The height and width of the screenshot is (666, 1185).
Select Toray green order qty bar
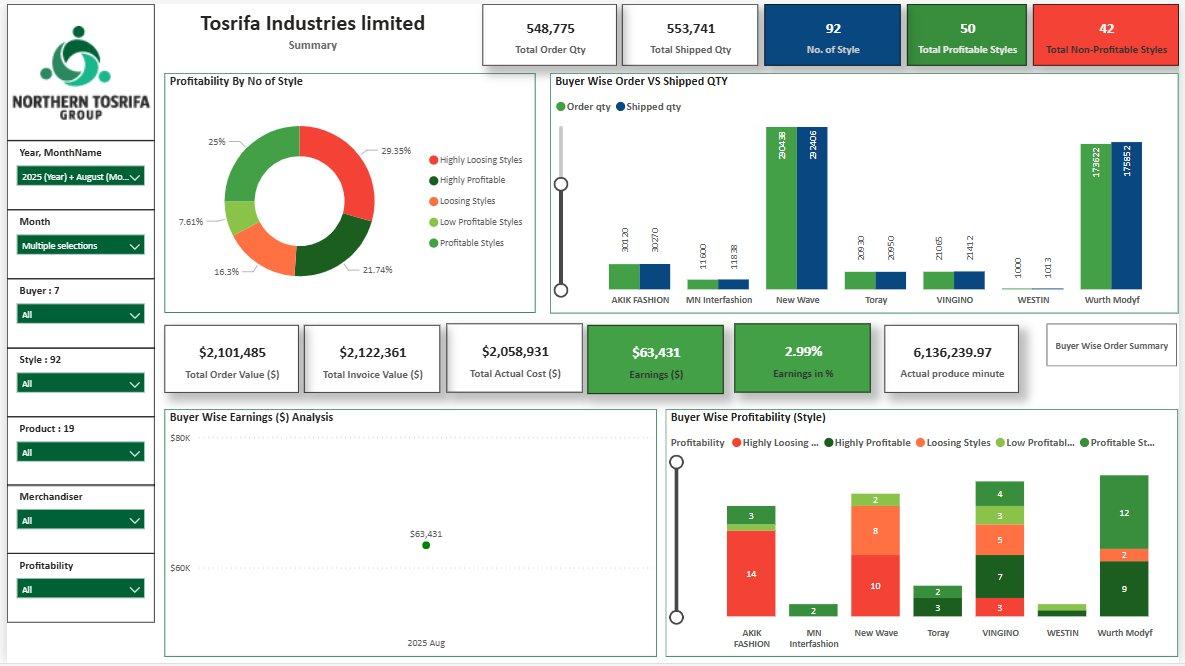[860, 281]
